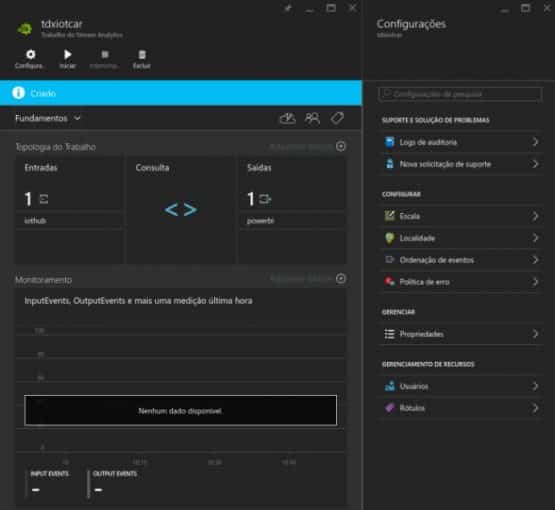This screenshot has height=510, width=555.
Task: Expand Nova solicitação de suporte chevron
Action: click(535, 164)
